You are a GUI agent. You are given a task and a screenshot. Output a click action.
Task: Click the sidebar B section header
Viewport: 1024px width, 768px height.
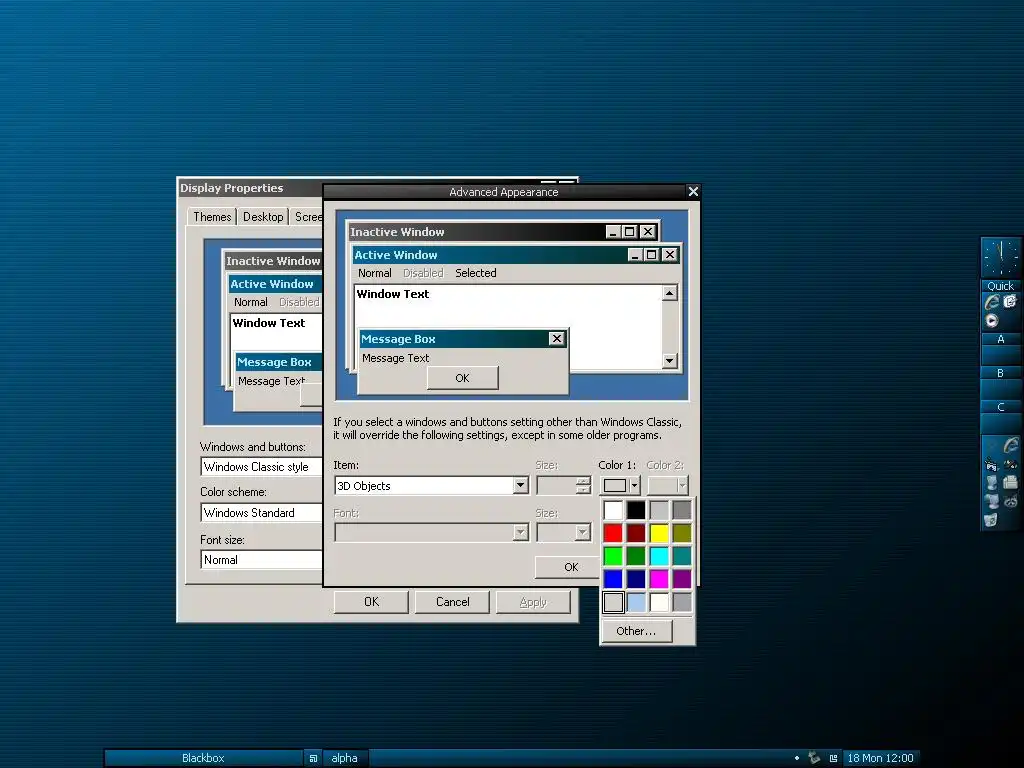point(1000,373)
